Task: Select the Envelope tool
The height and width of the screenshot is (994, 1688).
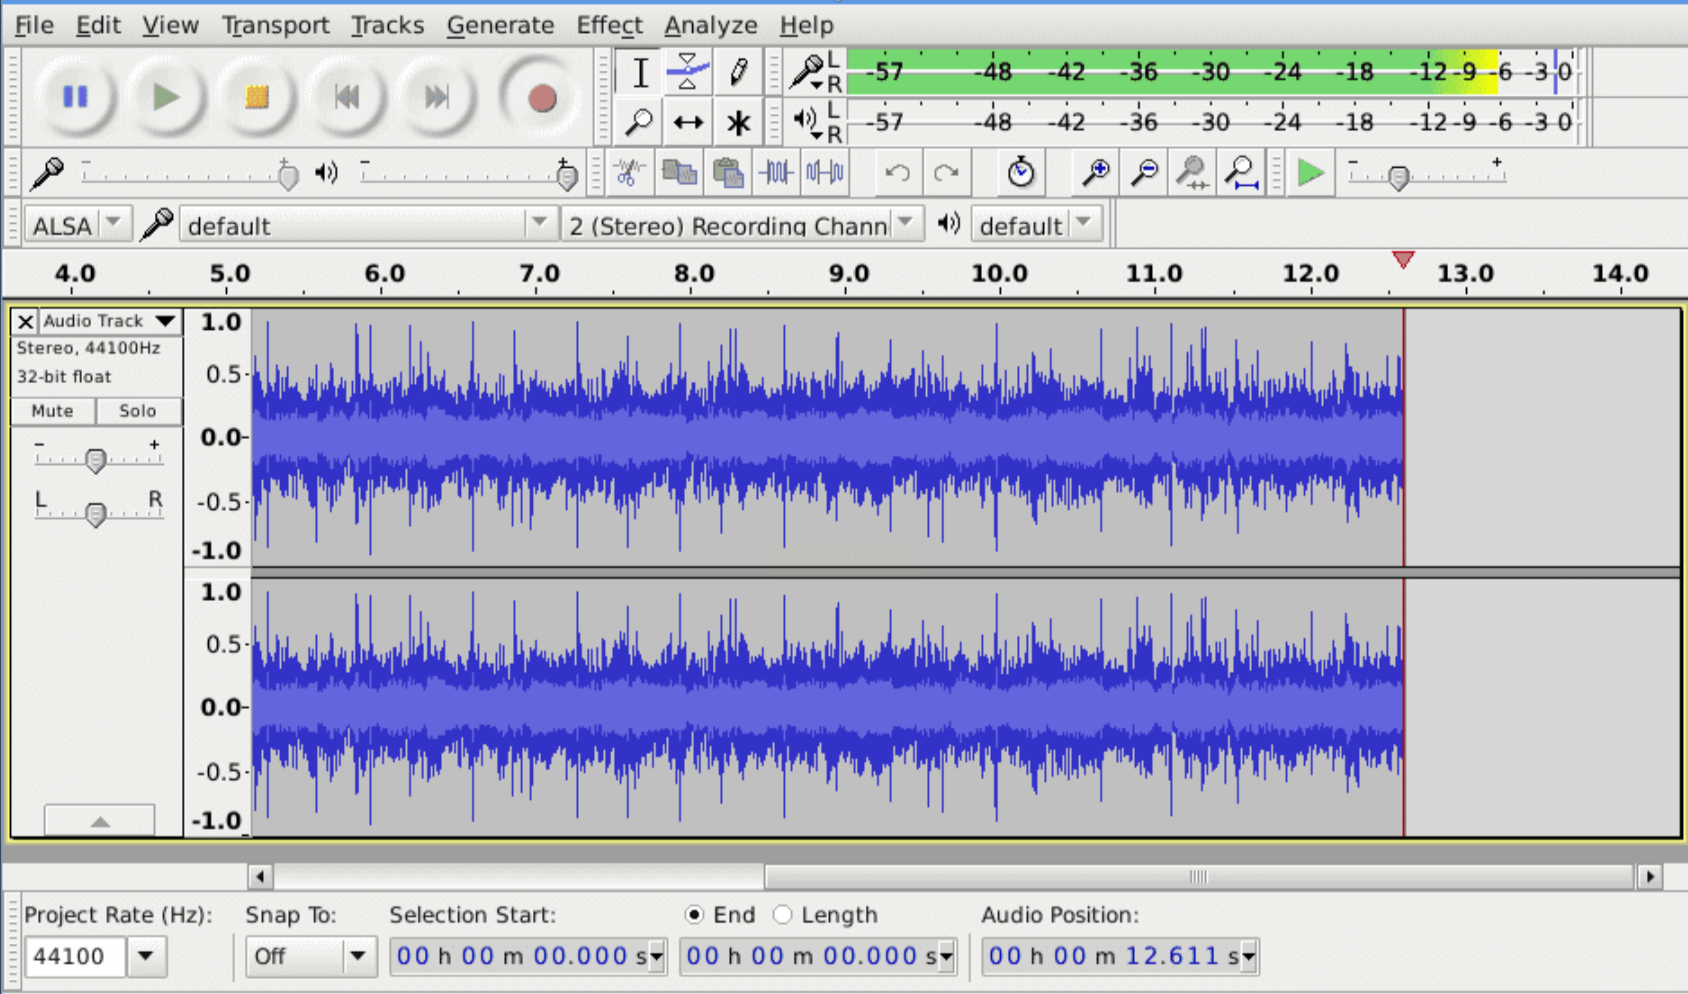Action: point(687,72)
